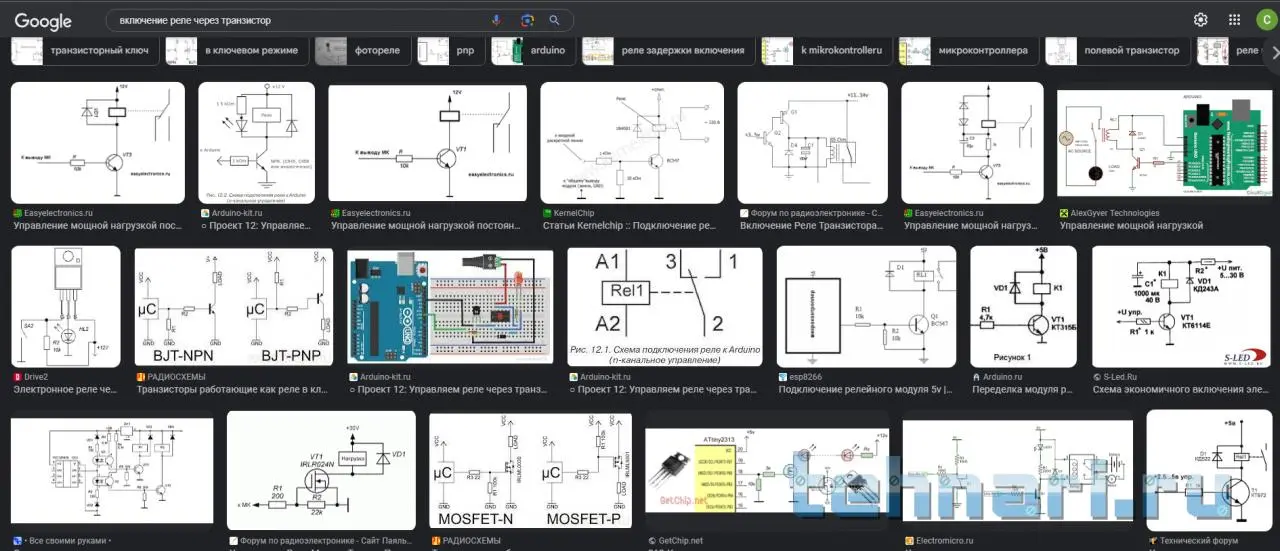Open the Drive2 transistor package thumbnail
This screenshot has width=1280, height=551.
click(66, 306)
